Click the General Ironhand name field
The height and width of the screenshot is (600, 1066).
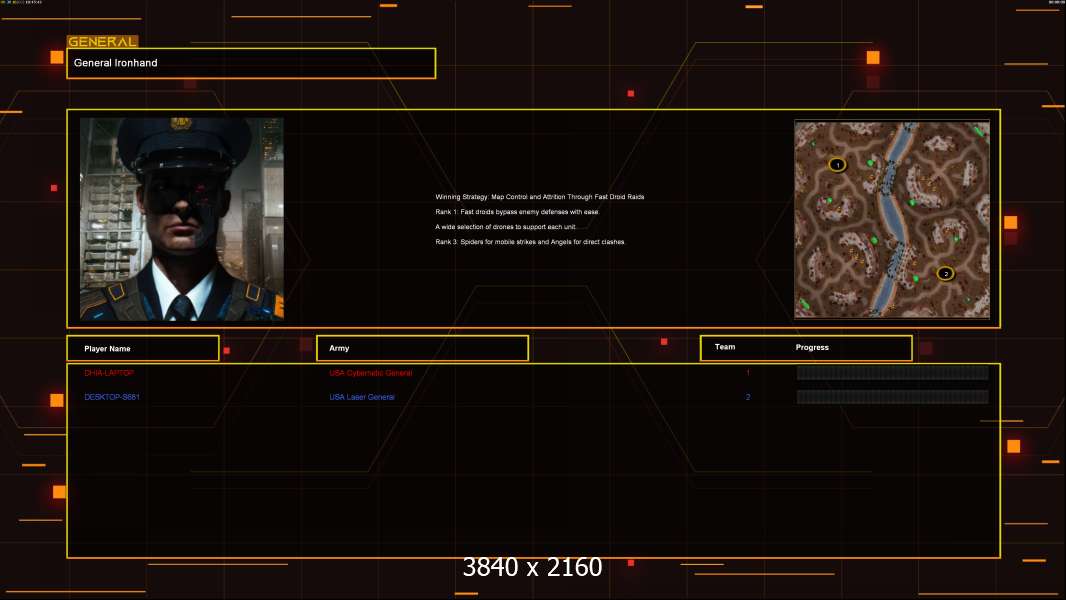251,63
